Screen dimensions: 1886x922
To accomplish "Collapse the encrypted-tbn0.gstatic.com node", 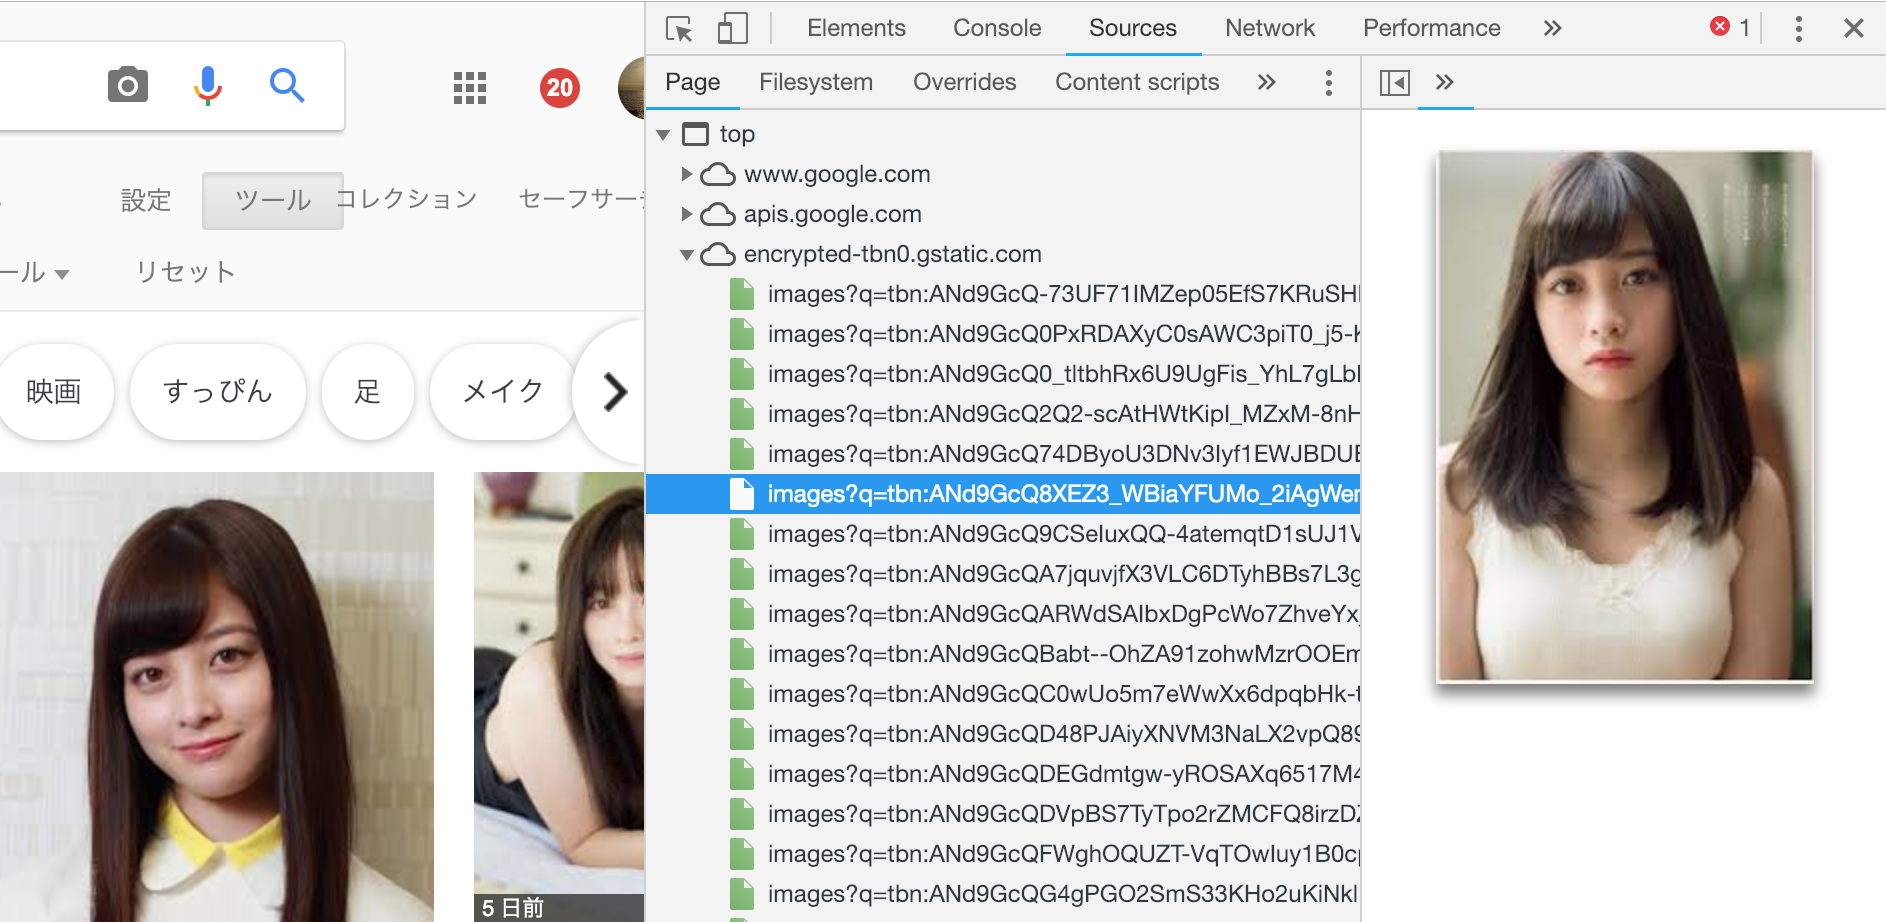I will (x=686, y=255).
